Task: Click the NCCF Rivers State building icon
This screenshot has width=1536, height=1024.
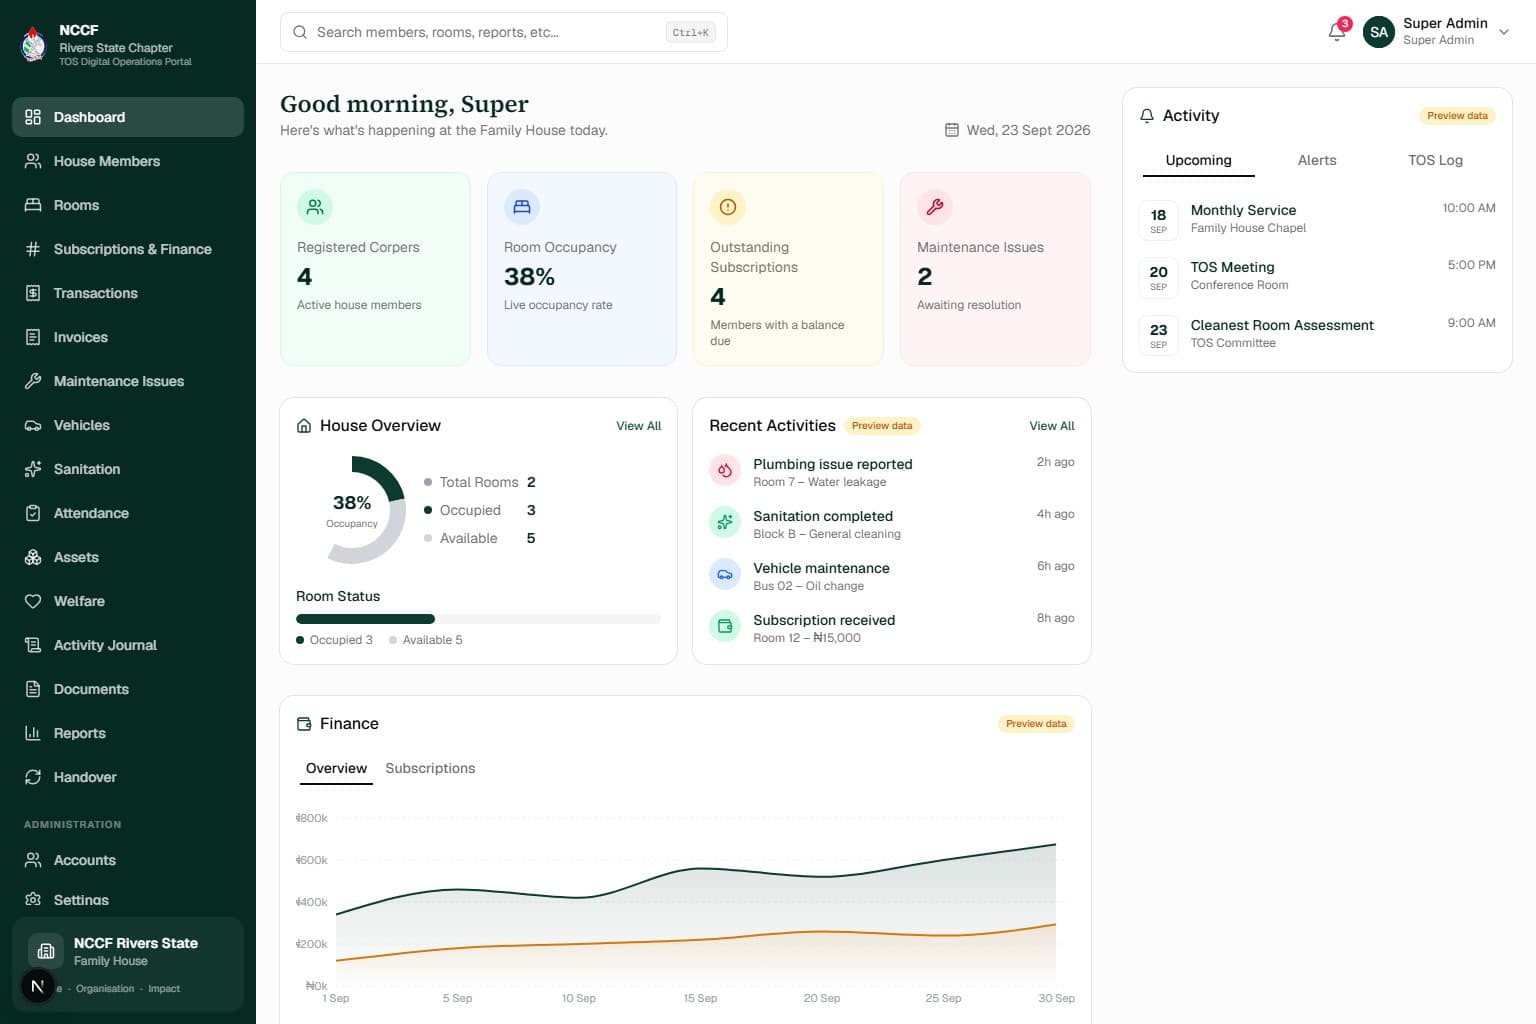Action: (x=46, y=951)
